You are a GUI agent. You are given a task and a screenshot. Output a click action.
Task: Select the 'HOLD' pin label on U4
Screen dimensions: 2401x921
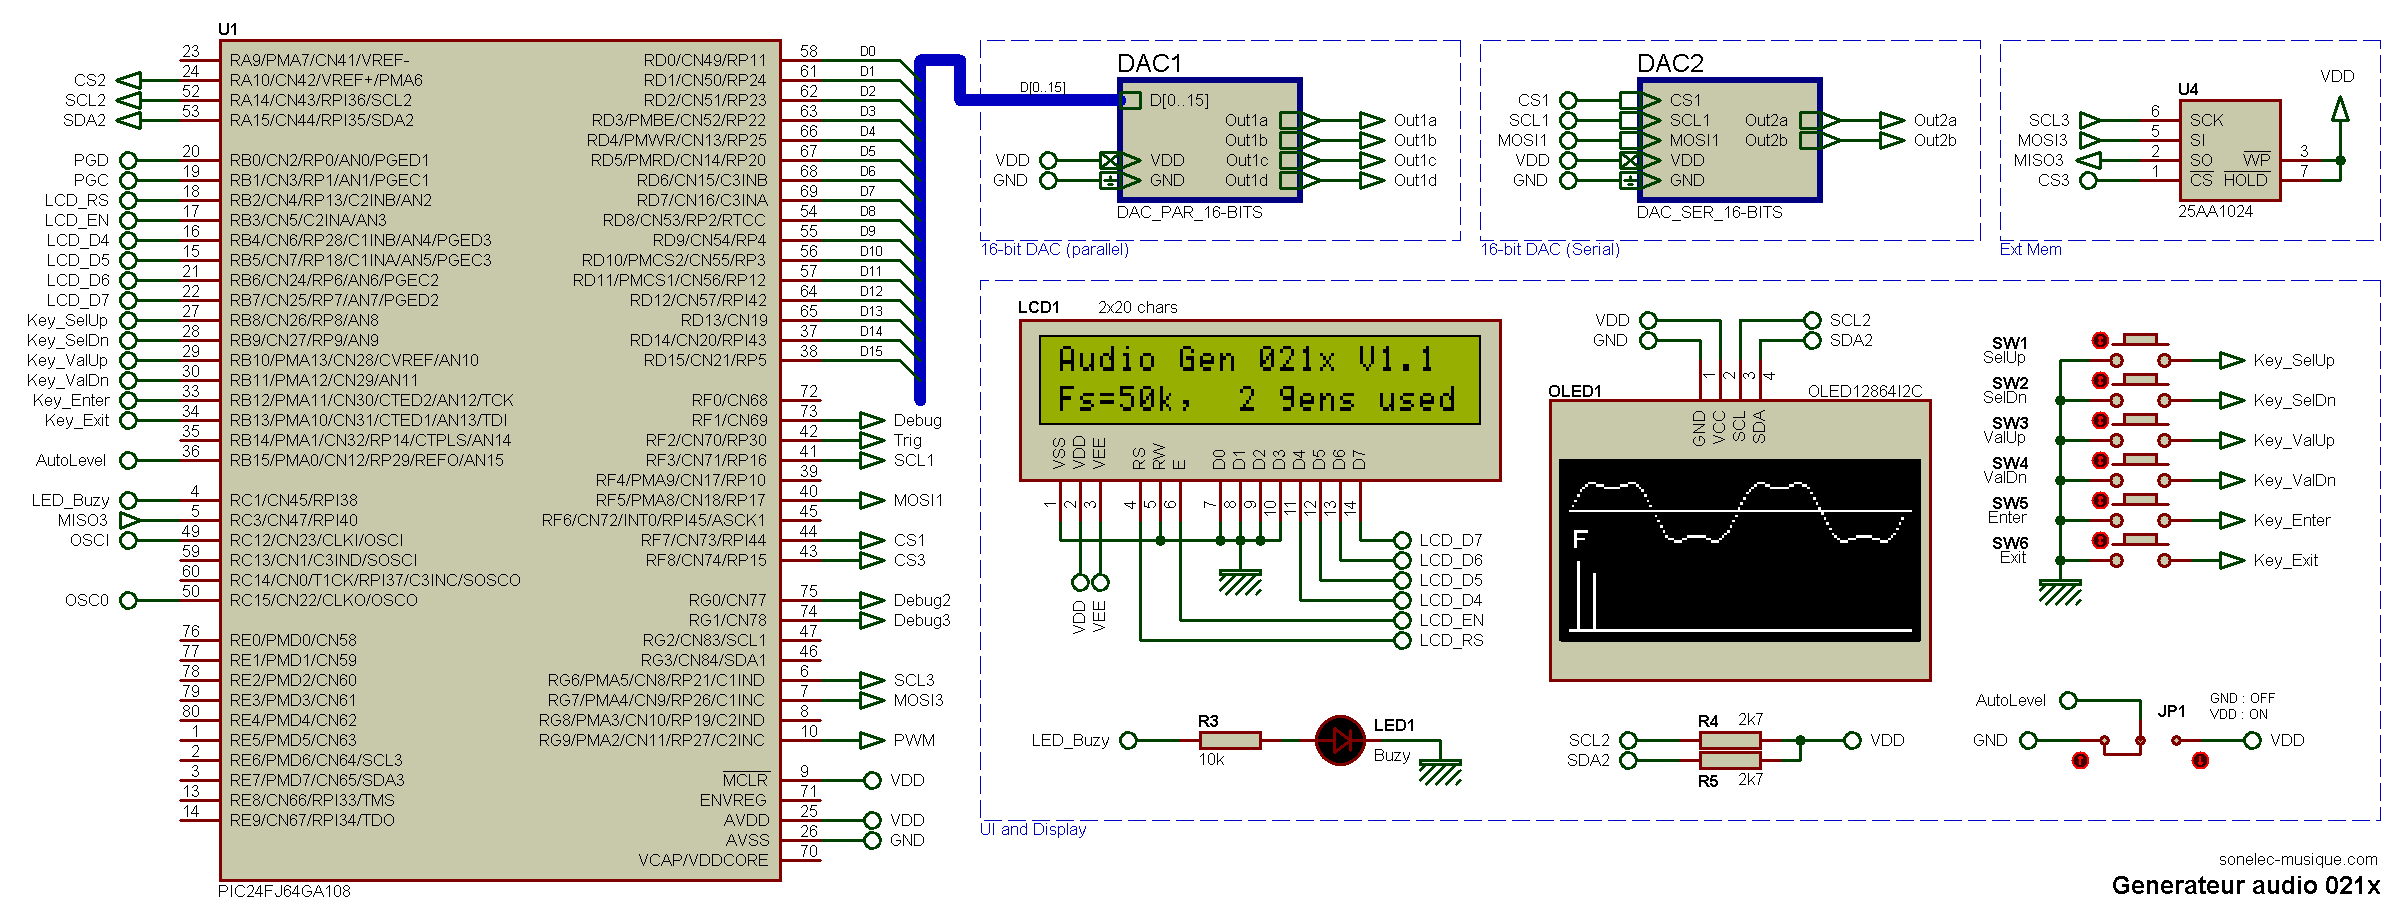(2245, 180)
